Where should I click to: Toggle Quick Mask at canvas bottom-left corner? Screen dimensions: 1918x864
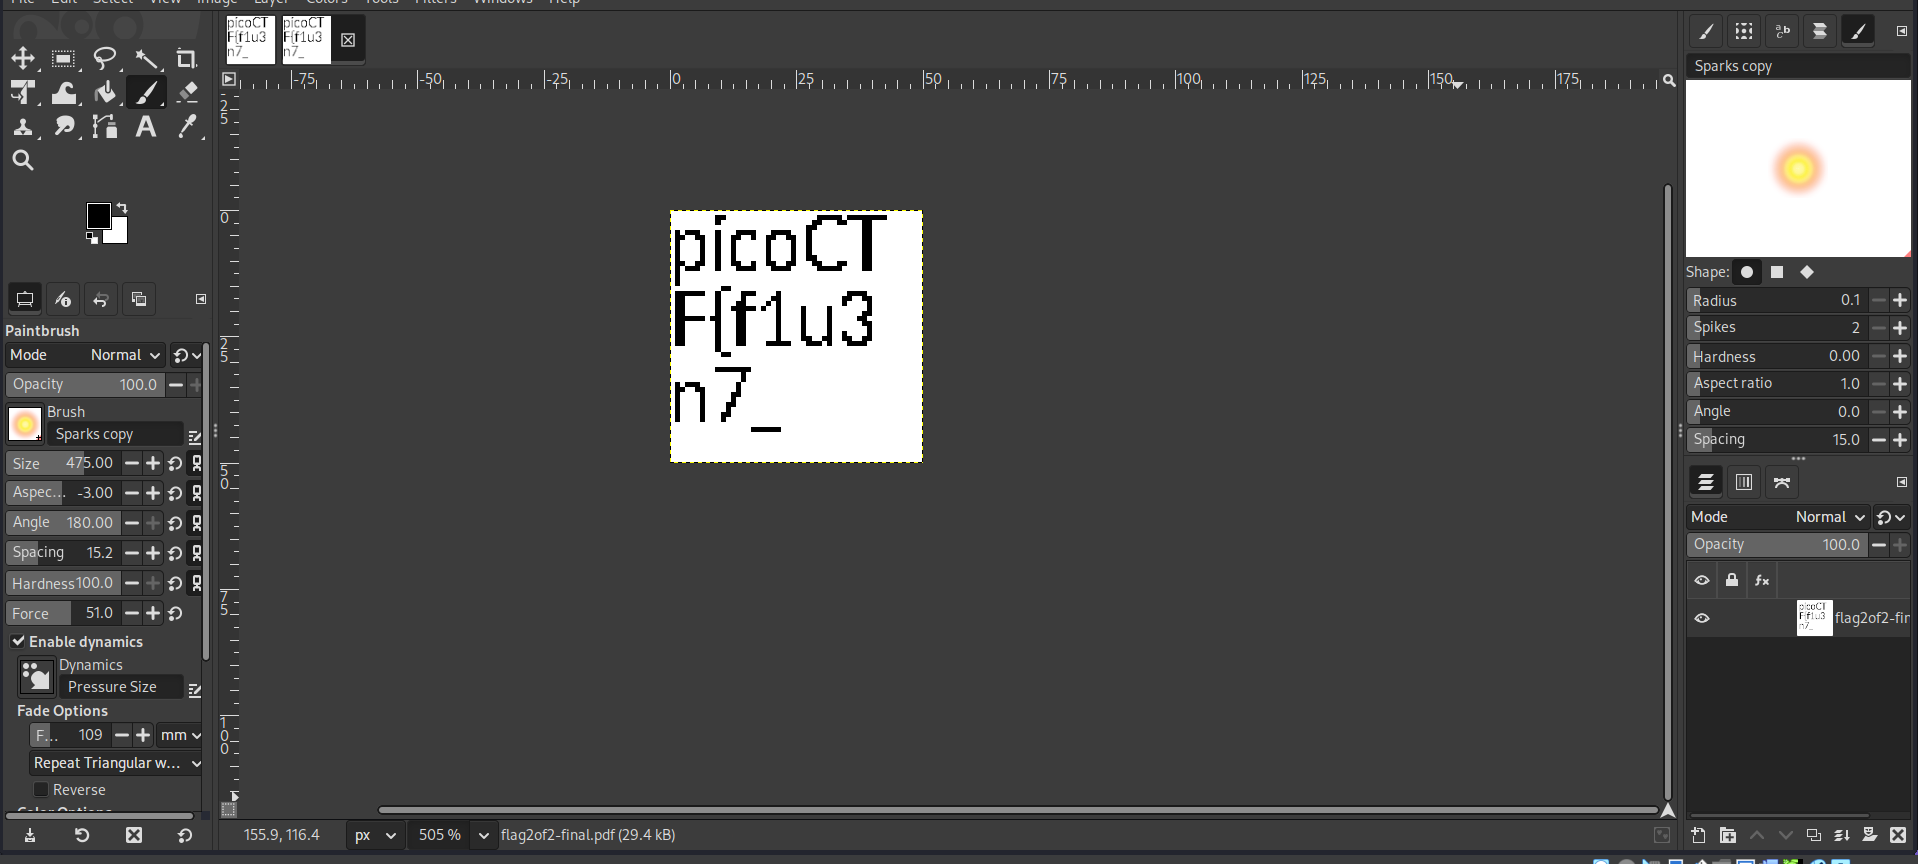click(x=229, y=809)
